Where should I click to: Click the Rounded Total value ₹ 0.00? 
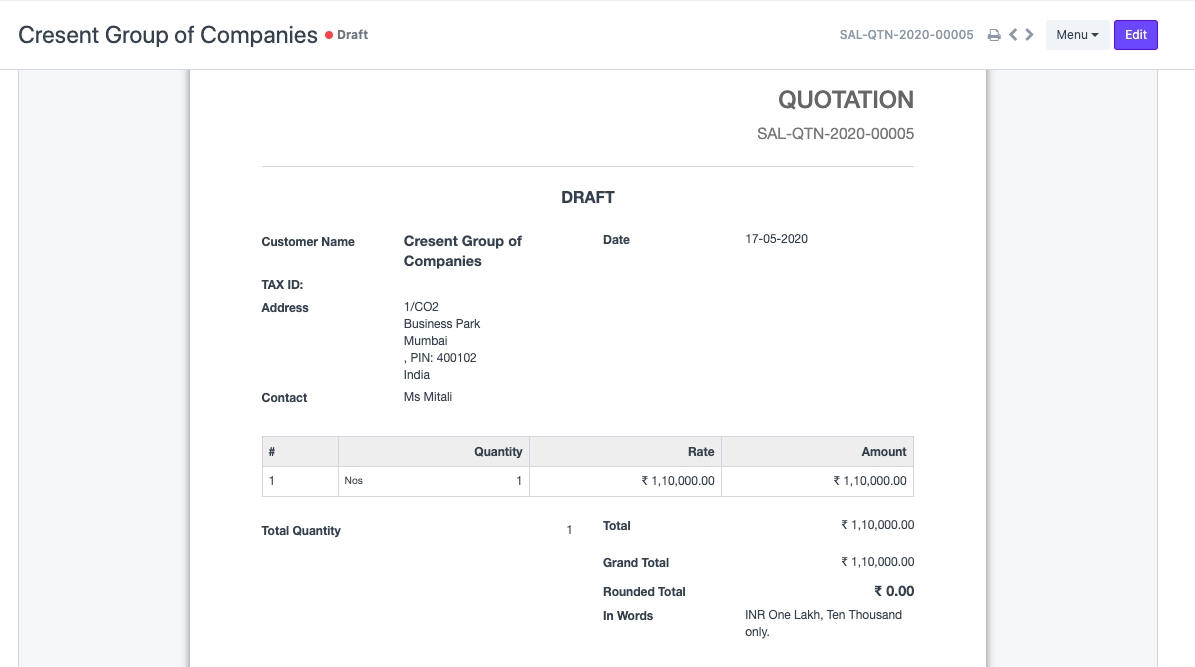(893, 591)
